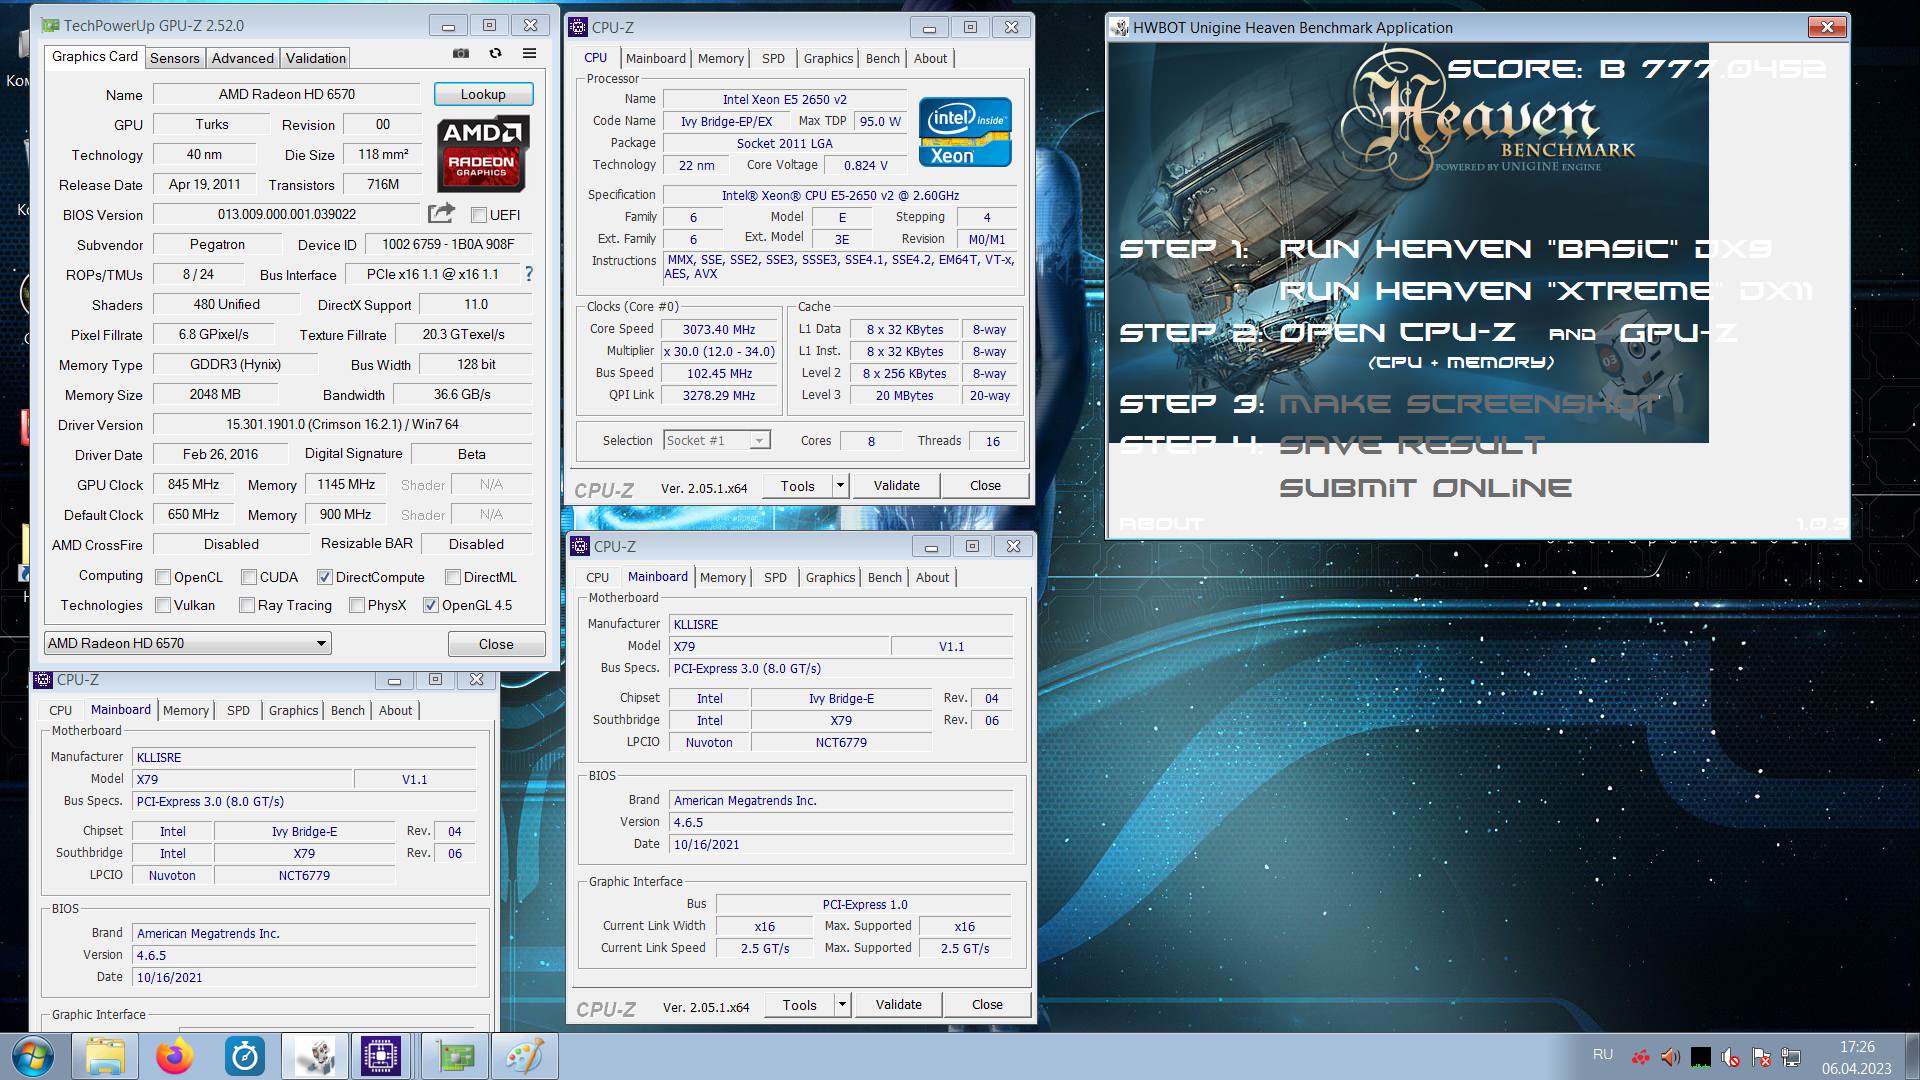Image resolution: width=1920 pixels, height=1080 pixels.
Task: Toggle the OpenGL 4.5 checkbox
Action: pos(430,605)
